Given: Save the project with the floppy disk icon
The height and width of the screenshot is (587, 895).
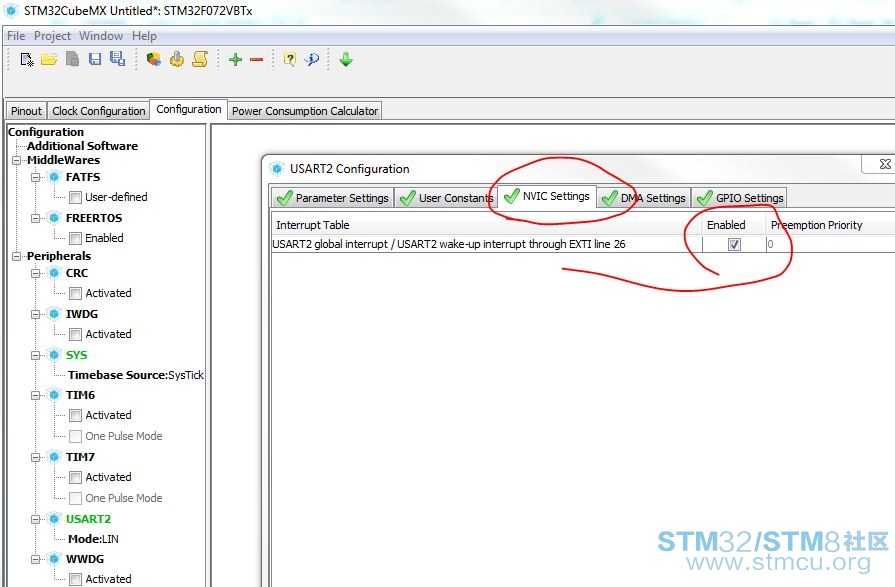Looking at the screenshot, I should (95, 59).
